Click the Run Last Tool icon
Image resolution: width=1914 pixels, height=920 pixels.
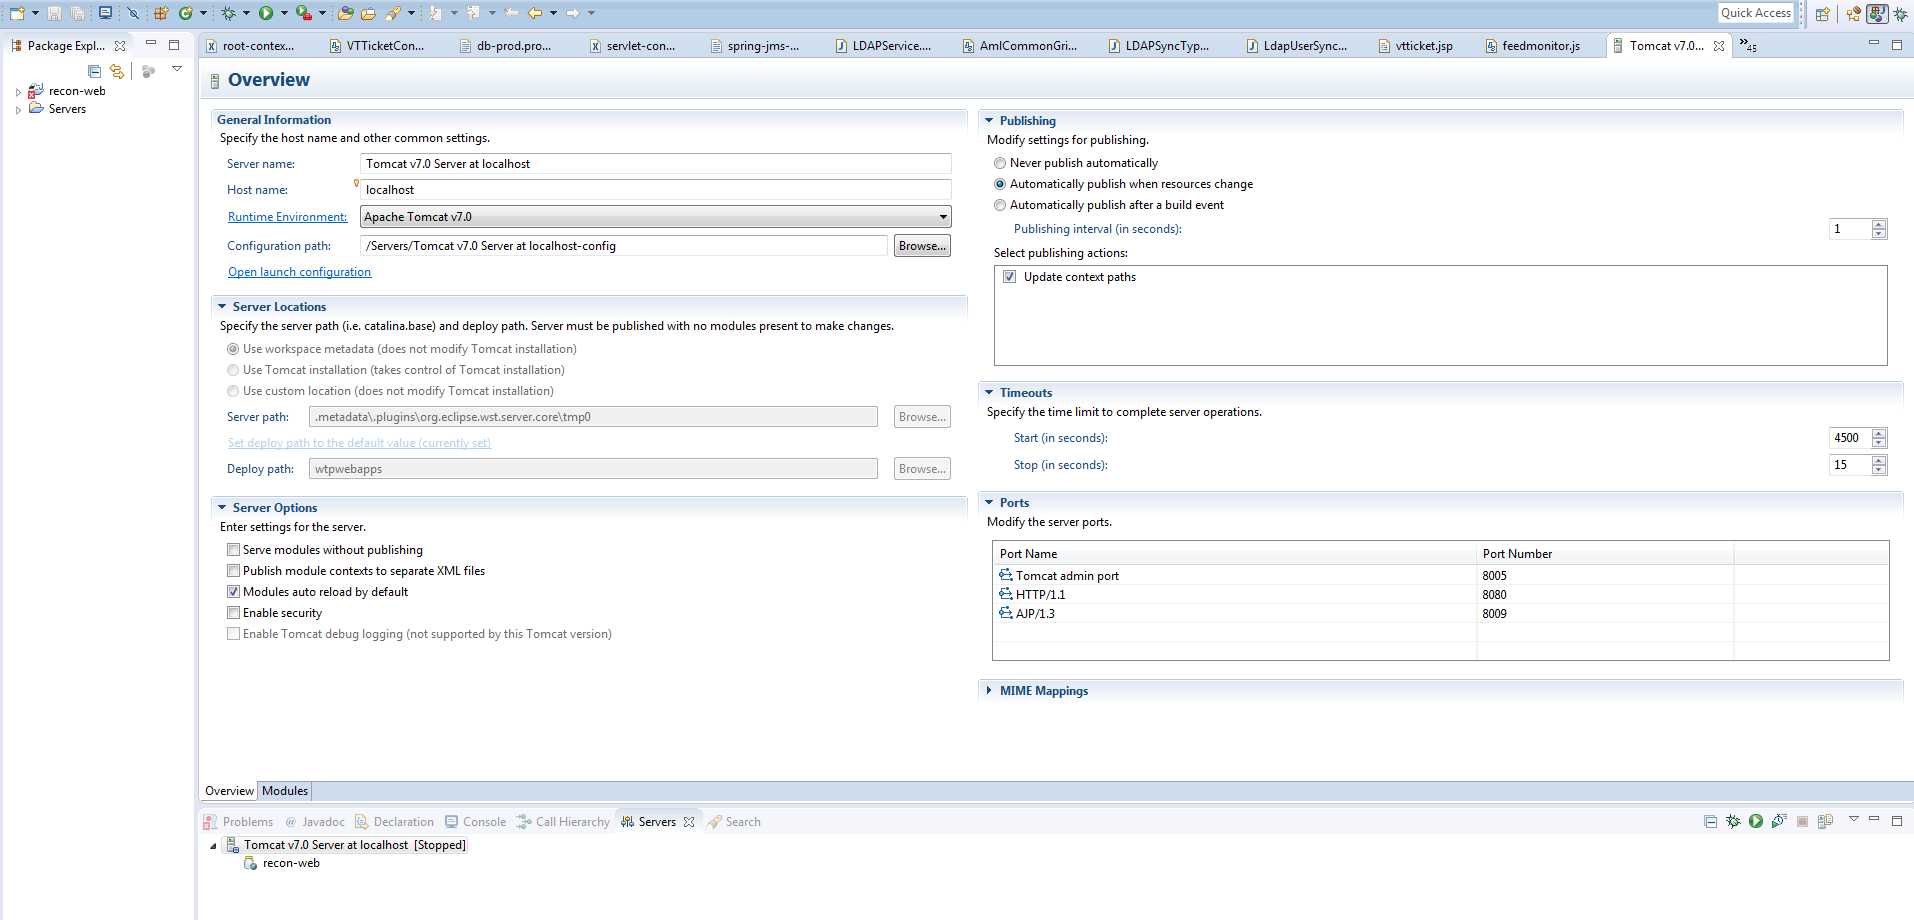point(304,13)
